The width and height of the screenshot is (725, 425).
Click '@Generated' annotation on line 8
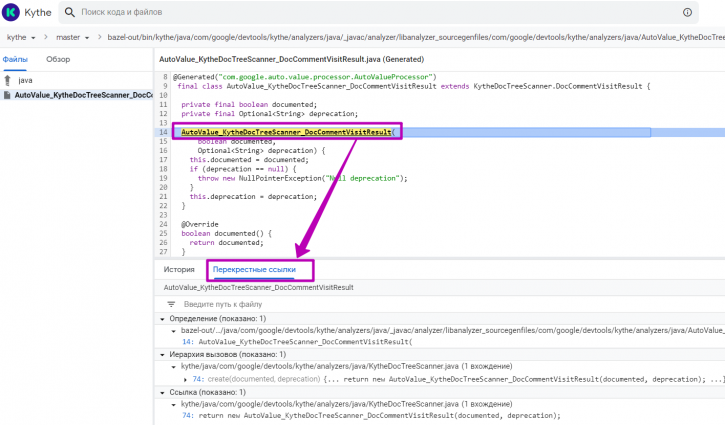coord(194,77)
